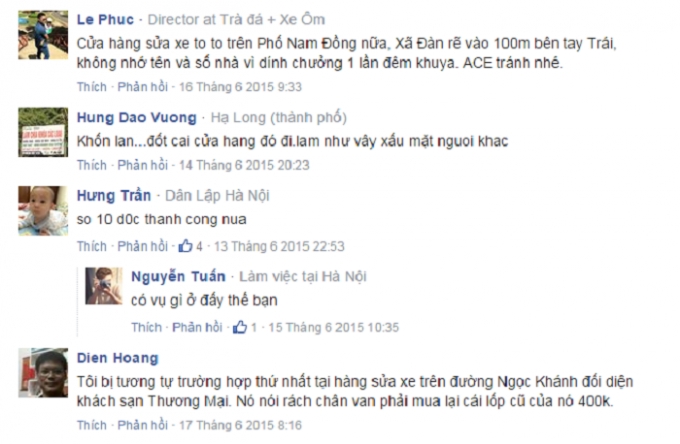680x444 pixels.
Task: Like Hung Dao Vuong's comment with Thích
Action: [92, 165]
